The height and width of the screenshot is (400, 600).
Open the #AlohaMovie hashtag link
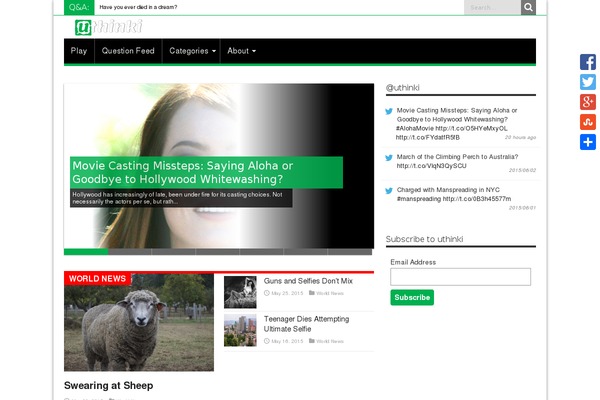coord(415,128)
